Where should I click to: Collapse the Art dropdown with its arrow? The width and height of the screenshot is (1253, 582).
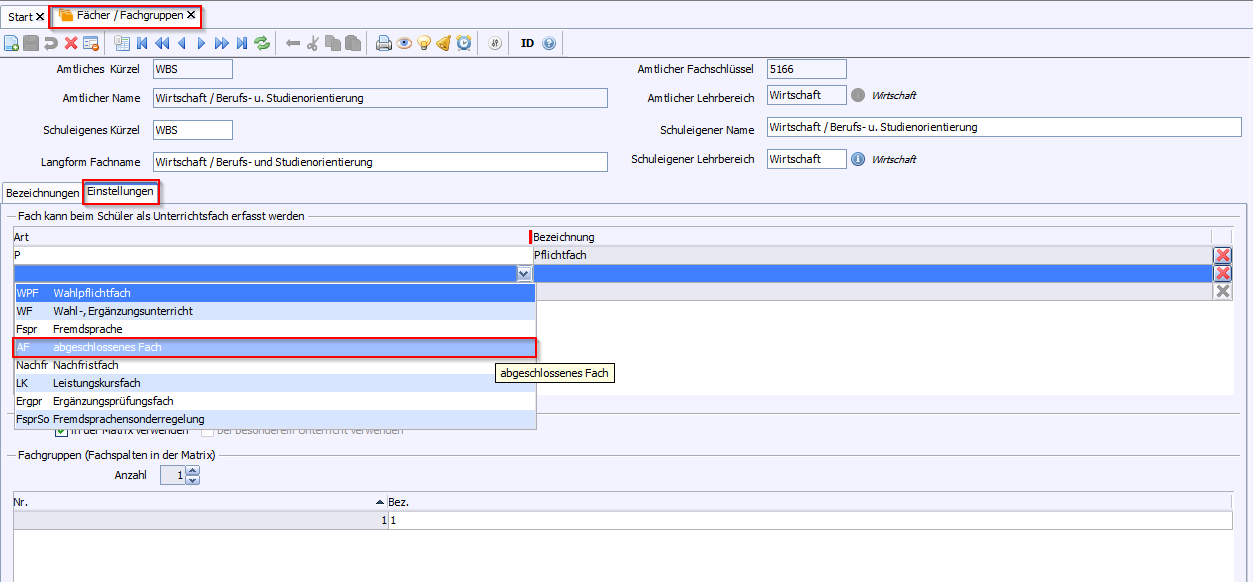point(523,274)
